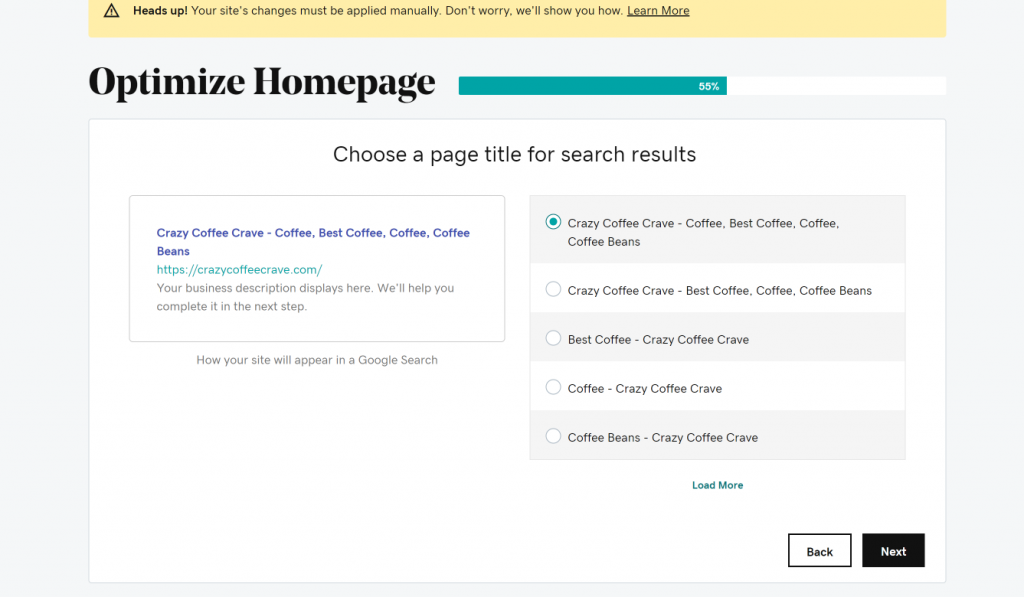This screenshot has height=597, width=1024.
Task: Open the Learn More link
Action: click(658, 10)
